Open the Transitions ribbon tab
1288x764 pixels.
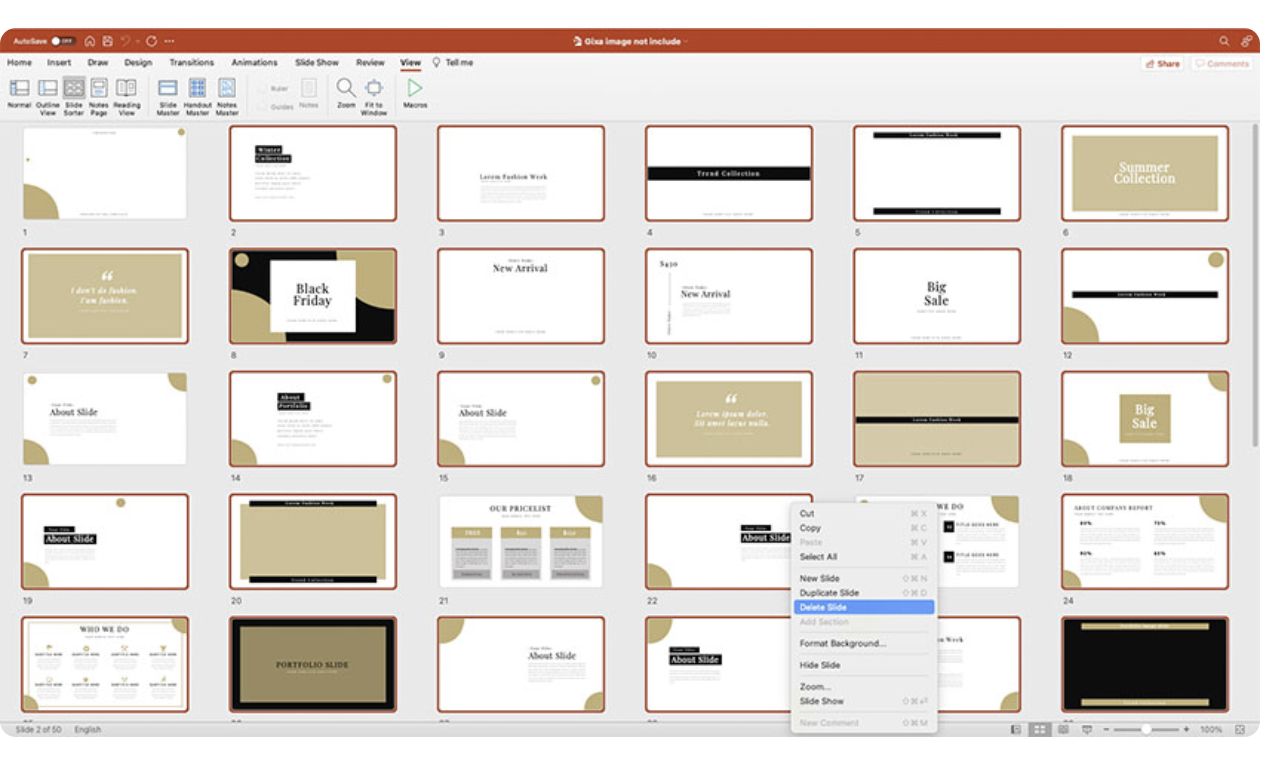[192, 62]
